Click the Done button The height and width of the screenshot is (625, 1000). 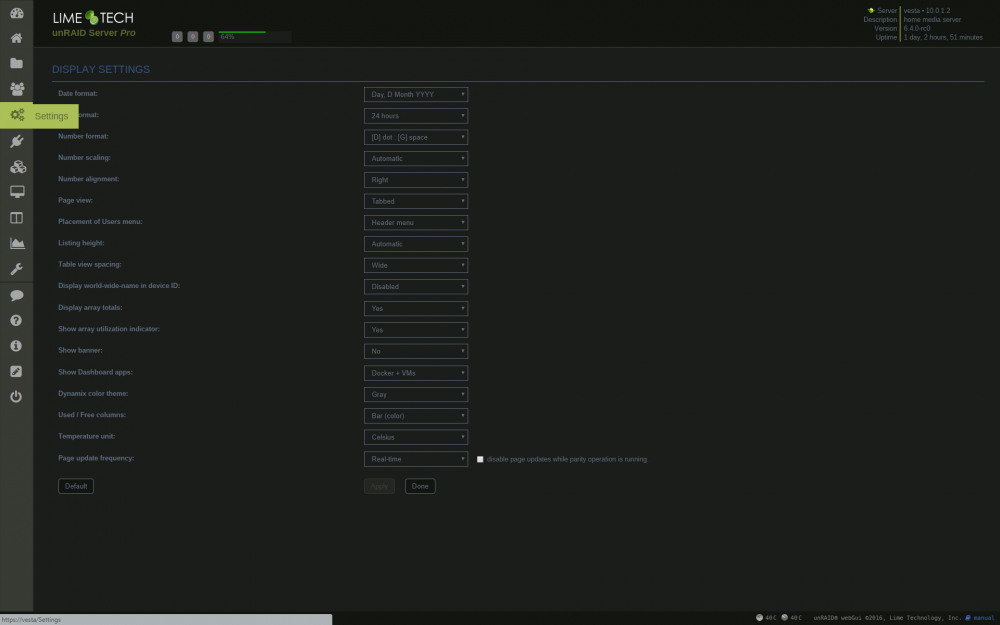click(420, 486)
